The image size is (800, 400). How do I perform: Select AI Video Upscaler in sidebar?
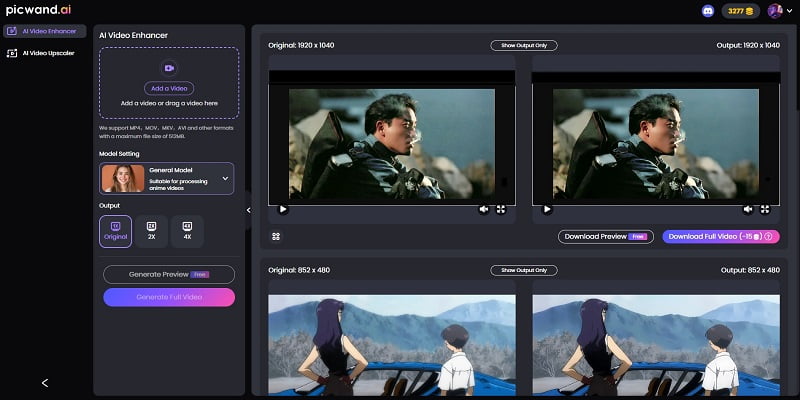coord(45,53)
